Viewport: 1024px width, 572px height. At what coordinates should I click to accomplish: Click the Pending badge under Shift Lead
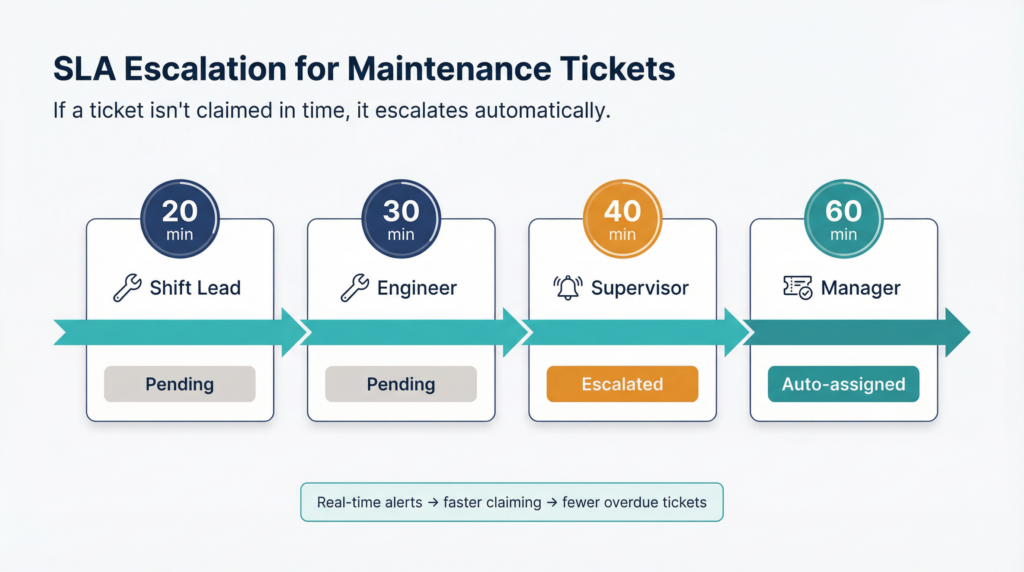pos(180,384)
